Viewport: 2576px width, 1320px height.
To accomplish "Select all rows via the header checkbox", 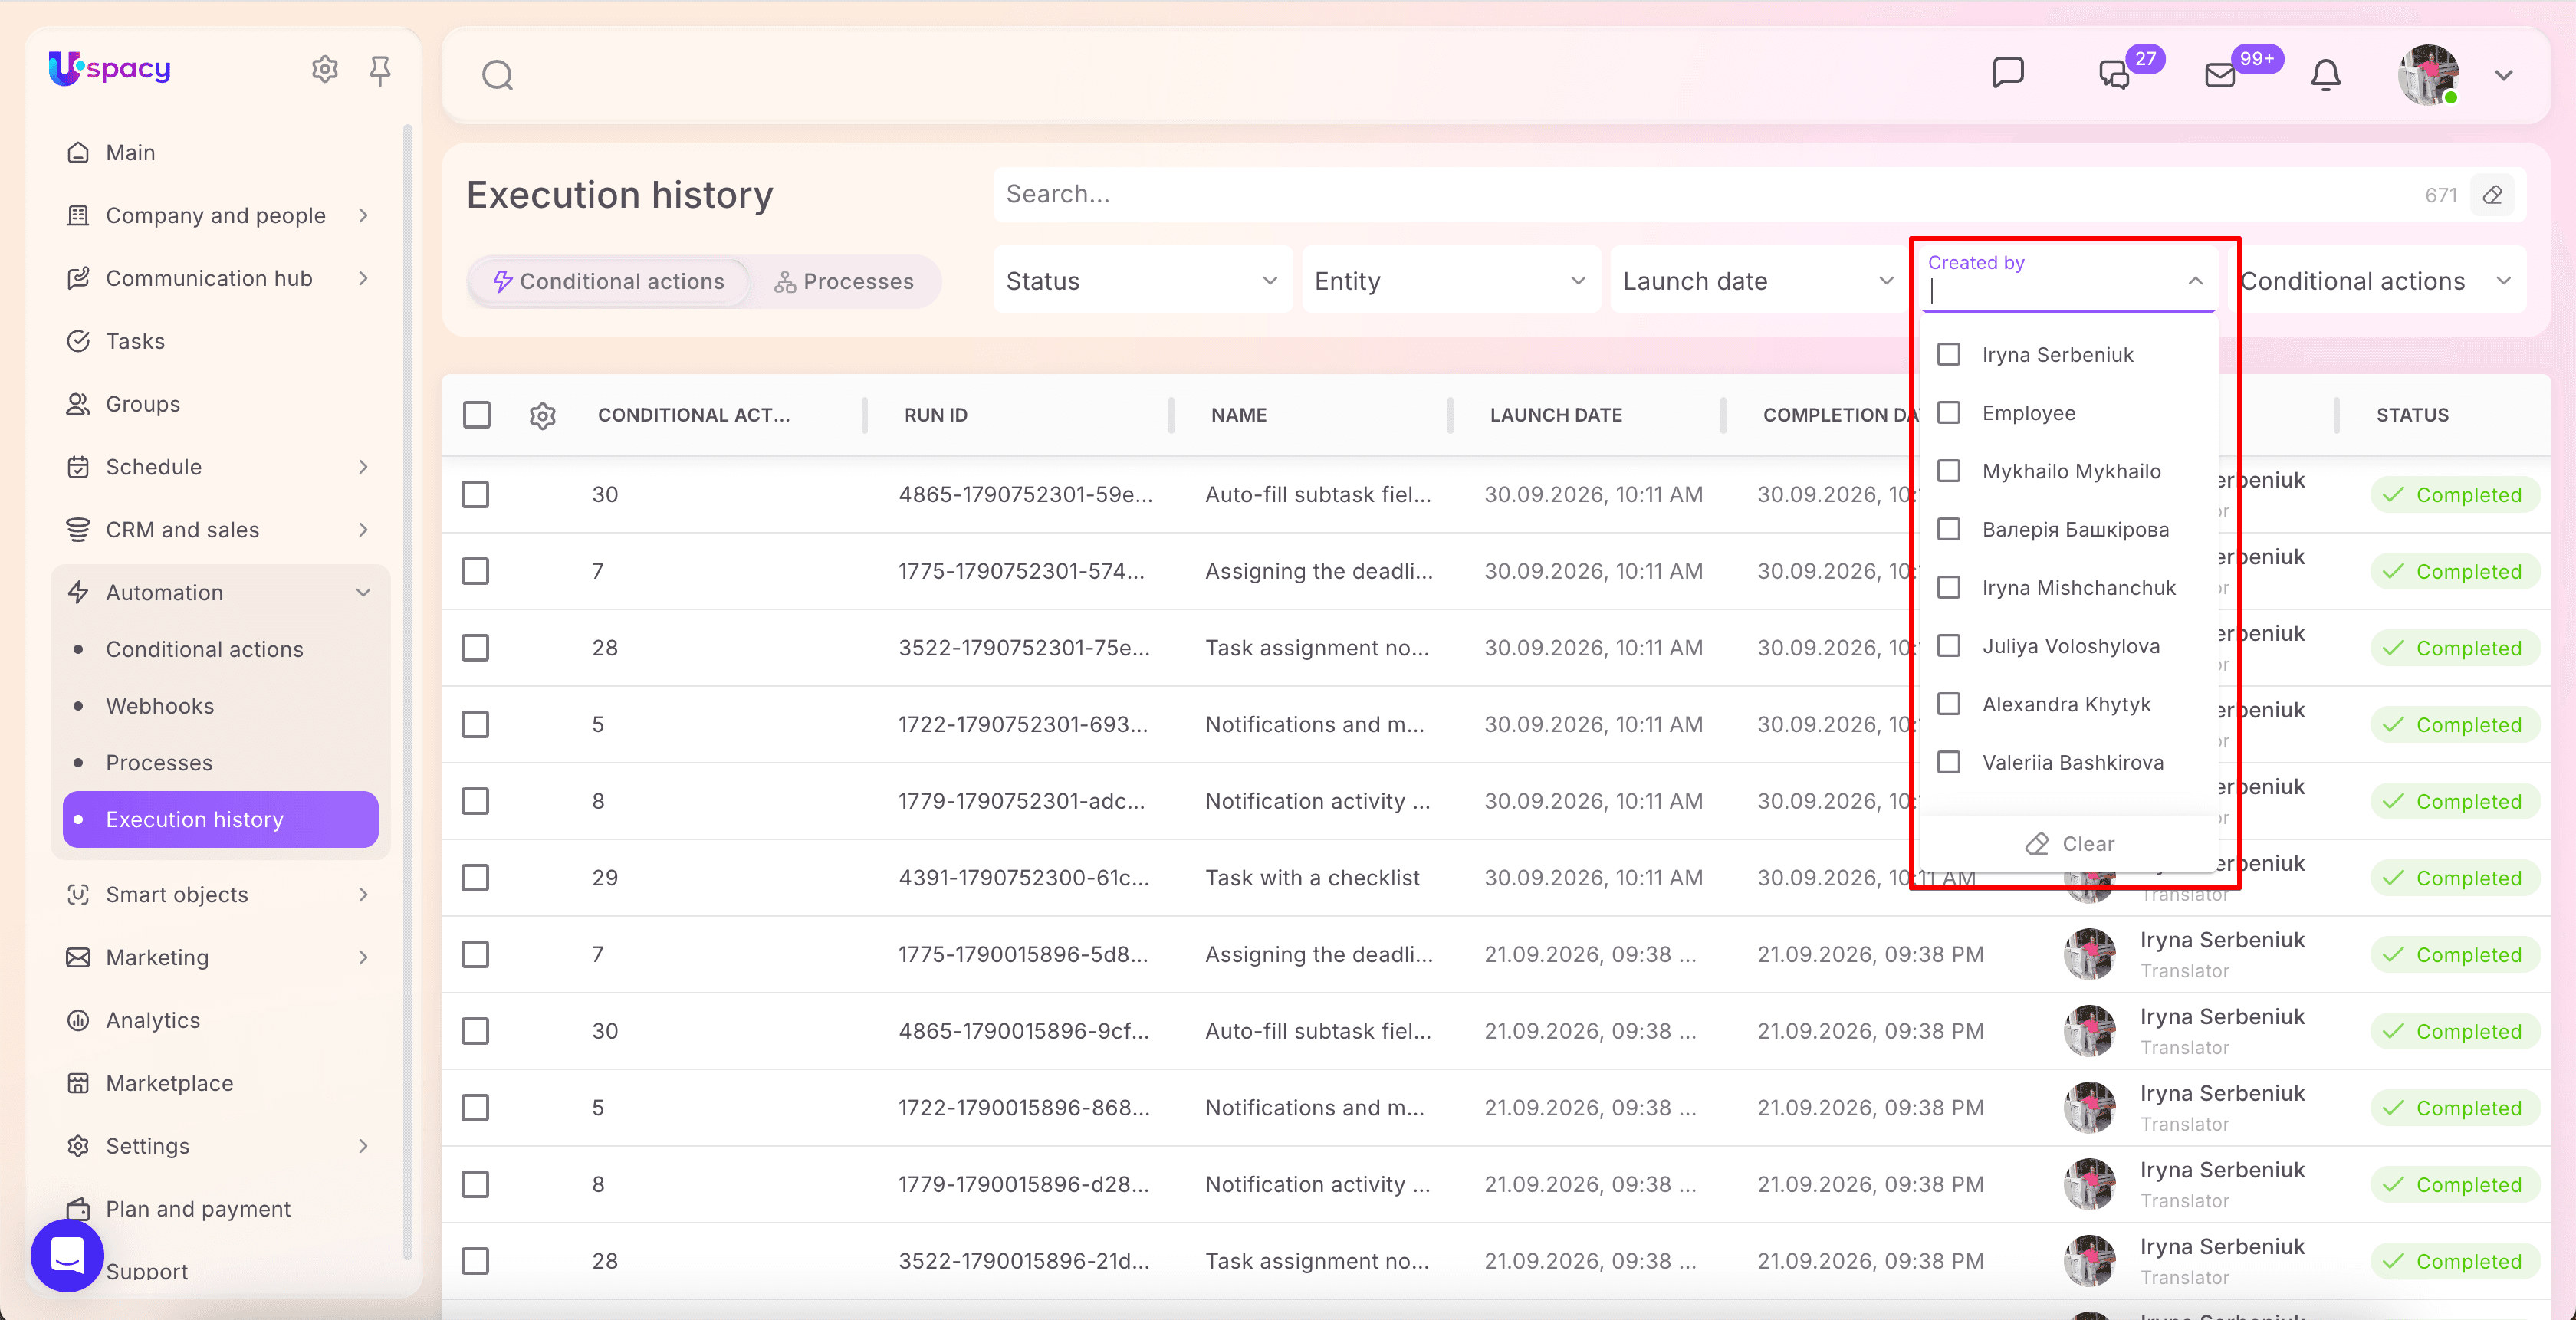I will 477,415.
